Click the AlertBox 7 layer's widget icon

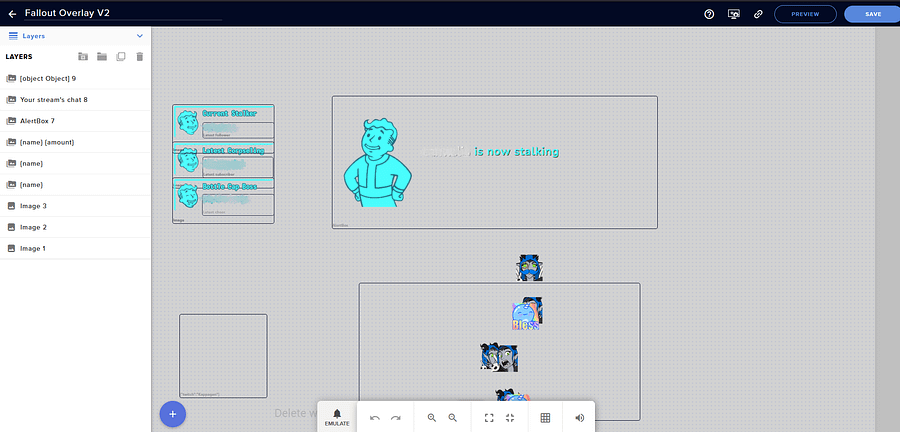(10, 121)
